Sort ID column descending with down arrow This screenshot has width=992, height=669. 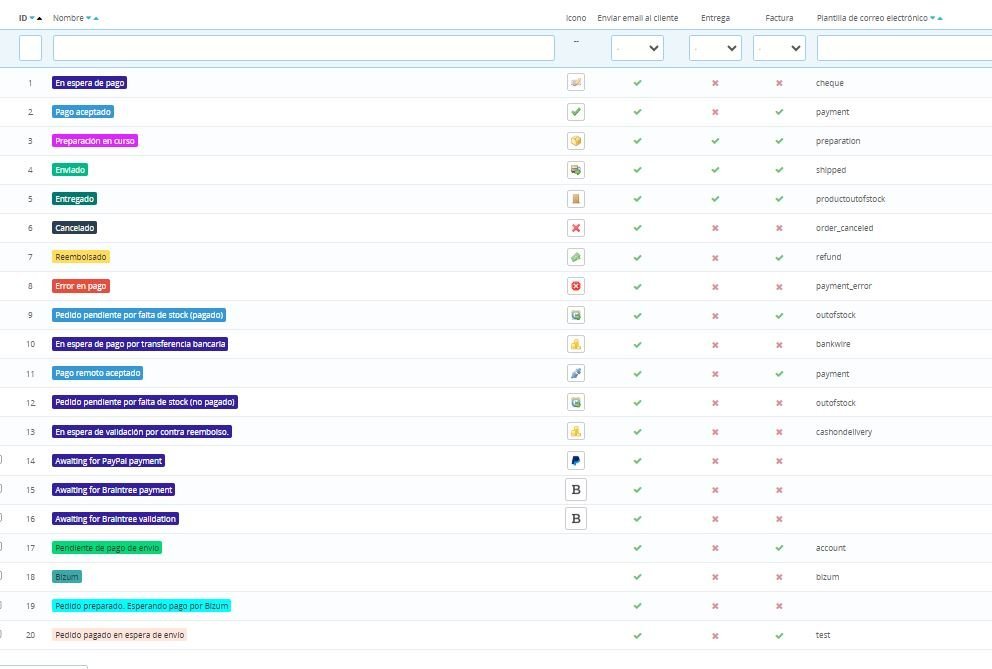(32, 18)
